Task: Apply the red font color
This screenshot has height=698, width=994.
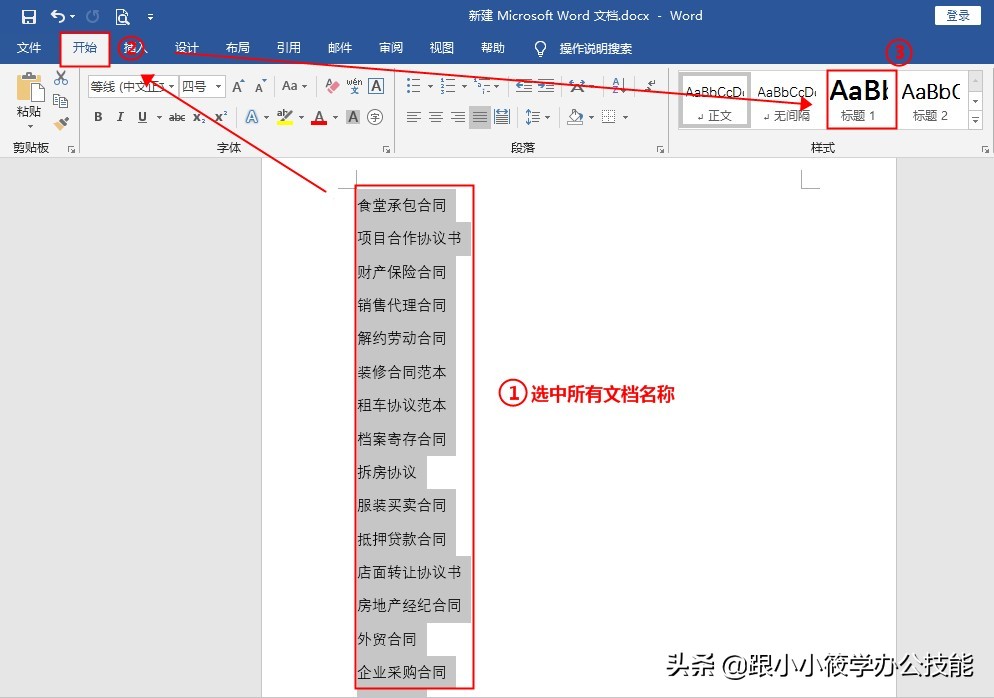Action: [319, 117]
